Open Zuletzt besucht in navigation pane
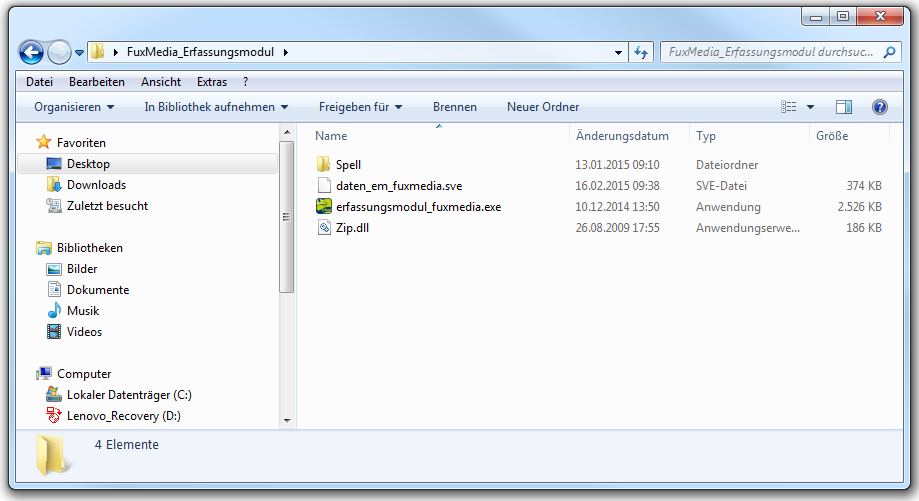The width and height of the screenshot is (919, 501). coord(107,206)
